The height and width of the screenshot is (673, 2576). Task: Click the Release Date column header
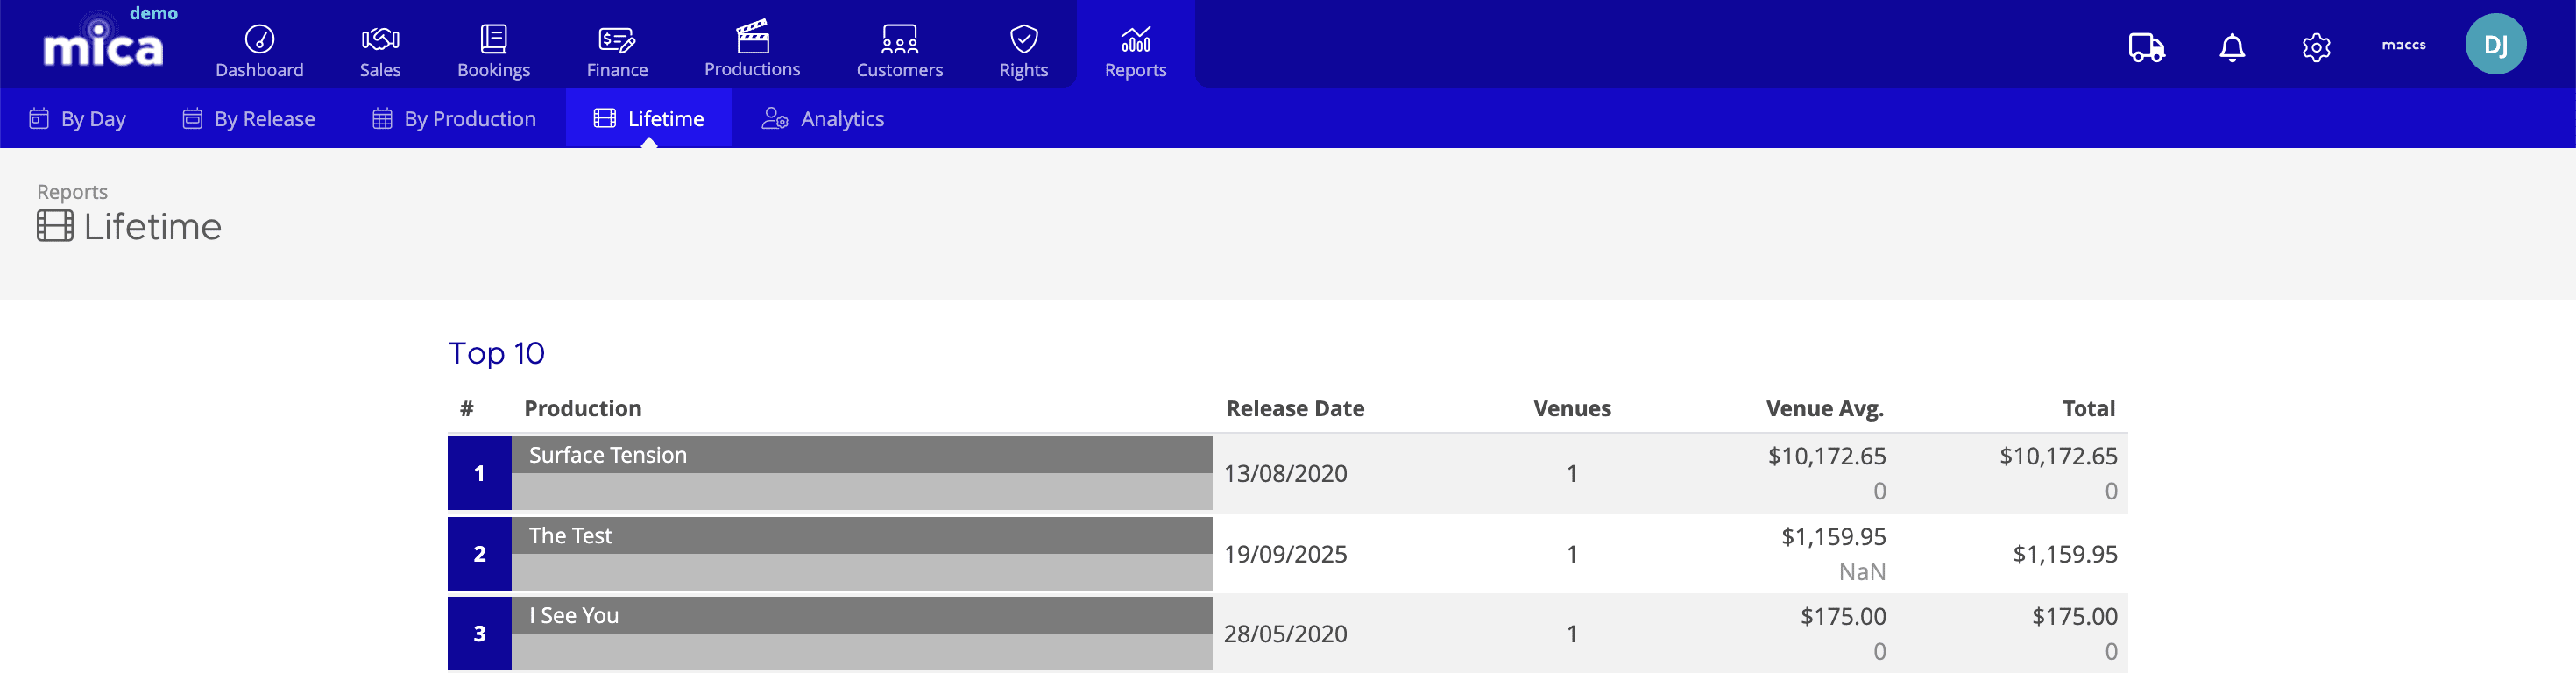pyautogui.click(x=1295, y=408)
